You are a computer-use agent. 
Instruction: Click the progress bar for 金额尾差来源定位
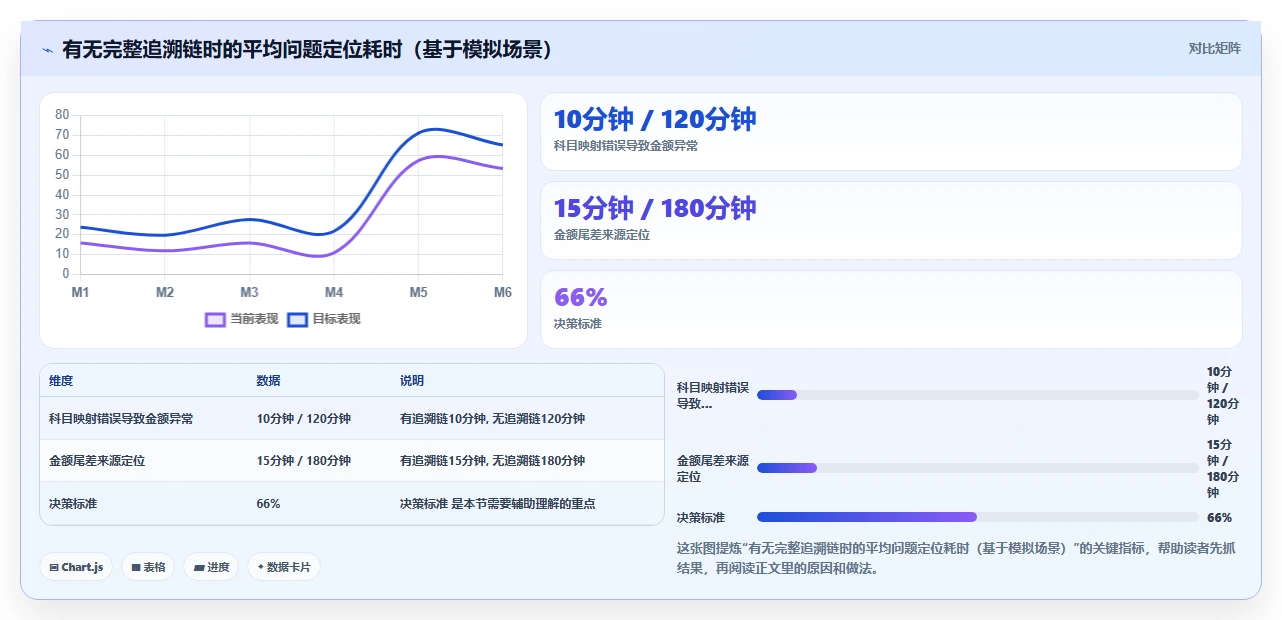click(x=978, y=468)
